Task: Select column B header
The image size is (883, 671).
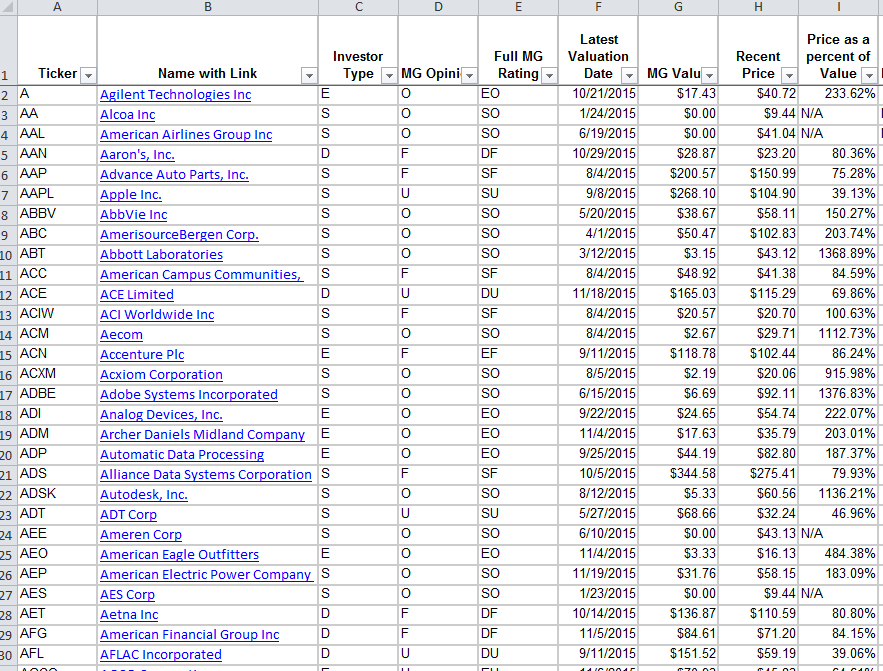Action: pyautogui.click(x=208, y=7)
